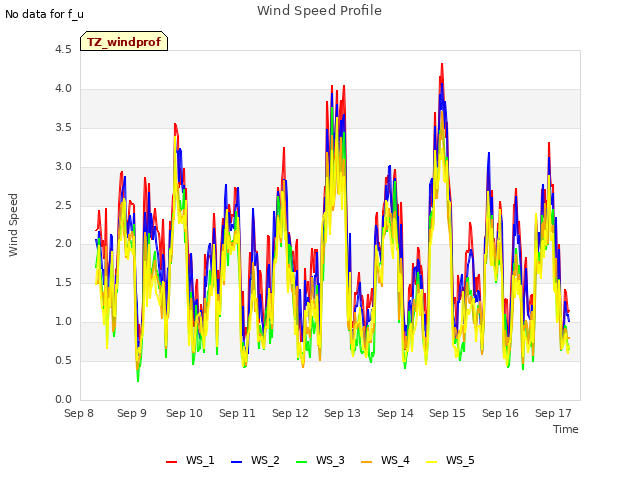Click the Wind Speed y-axis label
This screenshot has height=480, width=640.
[13, 225]
